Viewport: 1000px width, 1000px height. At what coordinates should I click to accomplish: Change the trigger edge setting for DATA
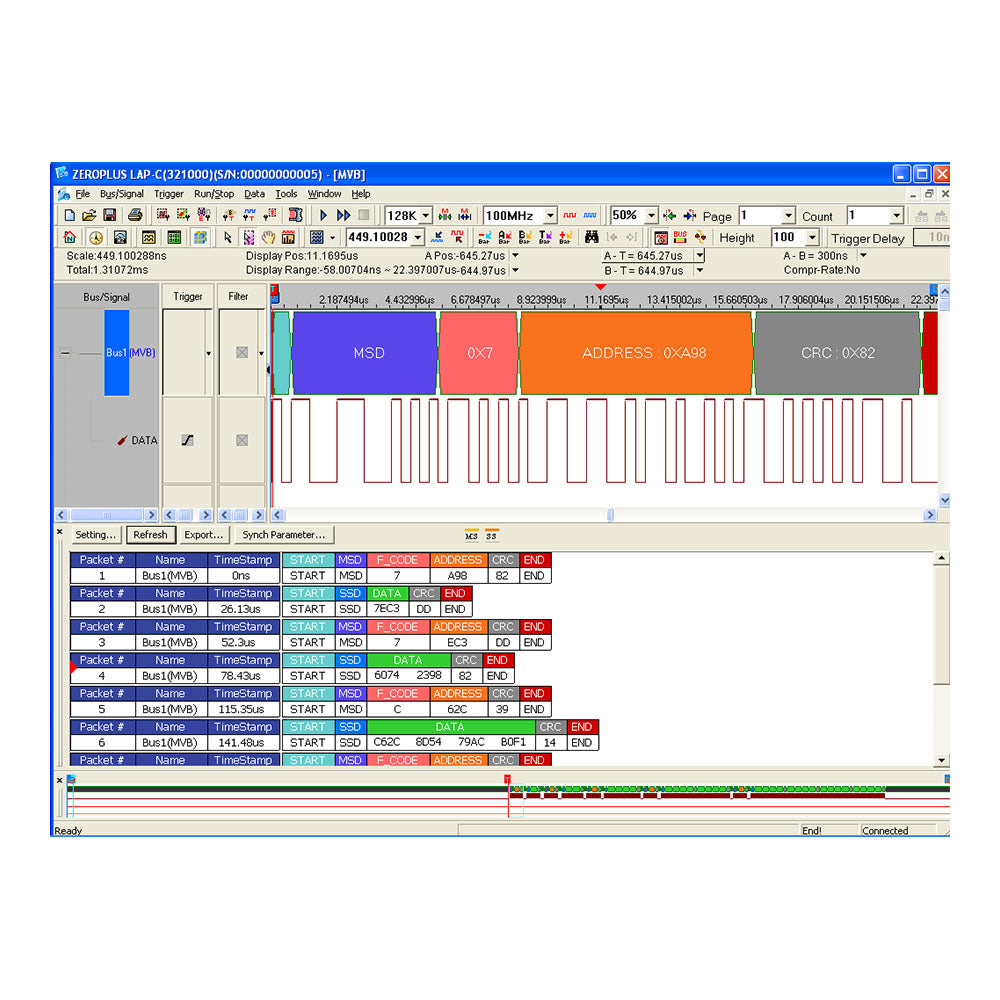tap(187, 440)
